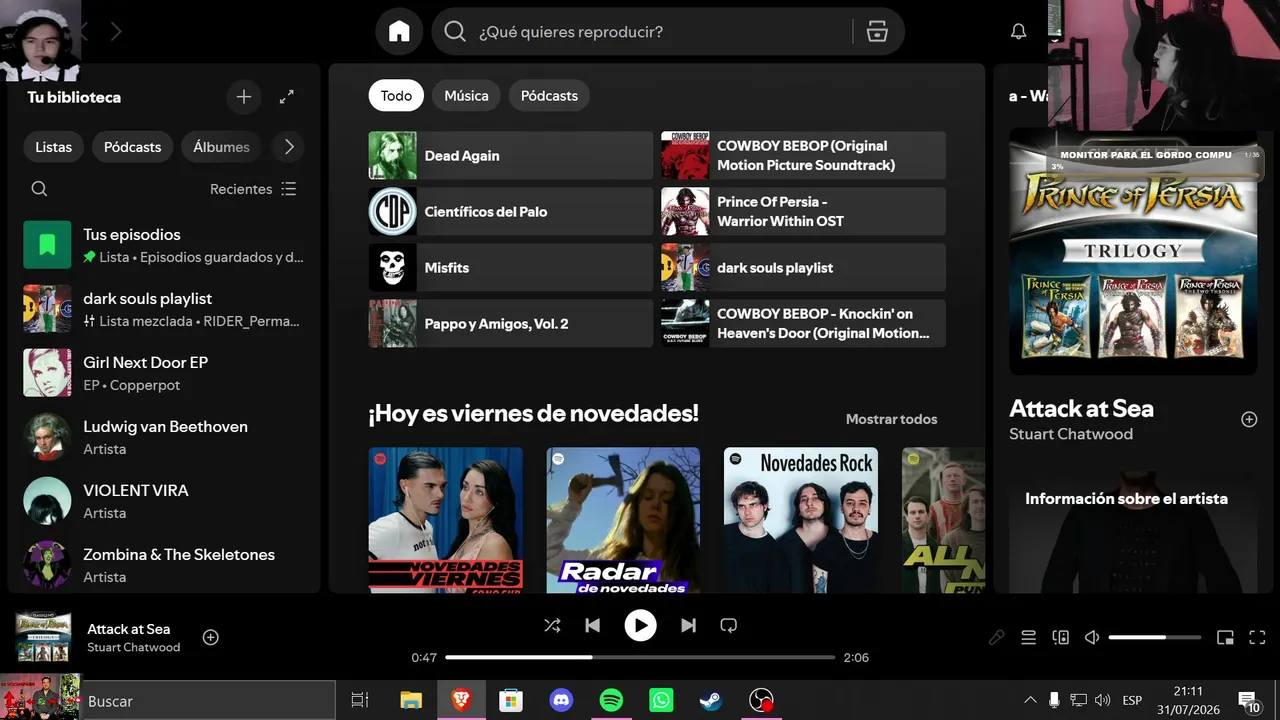Open Discord from the taskbar
This screenshot has height=720, width=1280.
pyautogui.click(x=561, y=701)
